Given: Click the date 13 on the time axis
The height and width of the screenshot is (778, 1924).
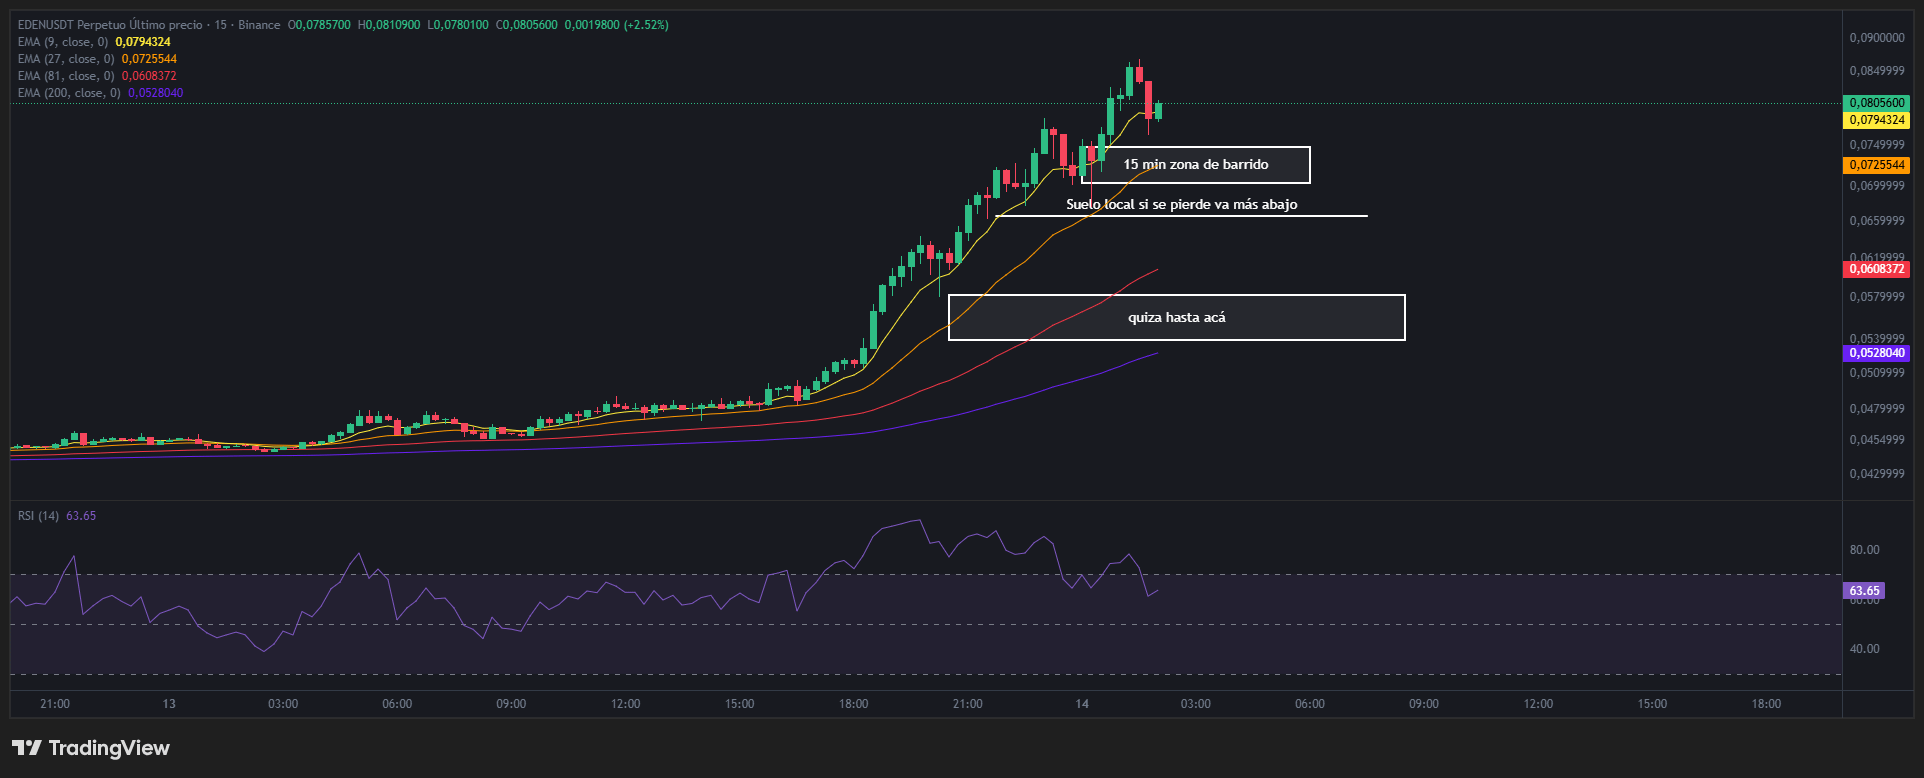Looking at the screenshot, I should click(169, 704).
